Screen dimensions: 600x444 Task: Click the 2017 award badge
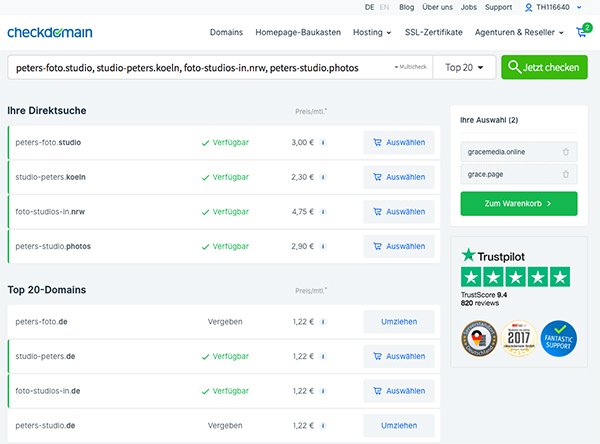tap(519, 338)
